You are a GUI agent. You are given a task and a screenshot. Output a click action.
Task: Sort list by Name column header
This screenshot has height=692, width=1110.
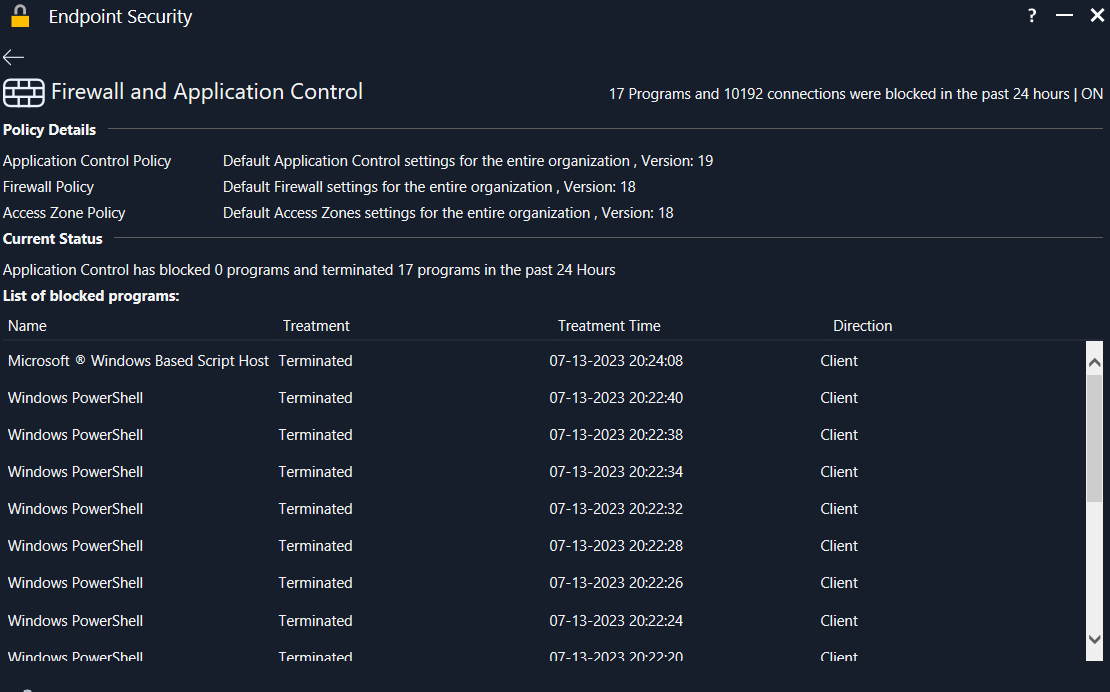pyautogui.click(x=27, y=326)
